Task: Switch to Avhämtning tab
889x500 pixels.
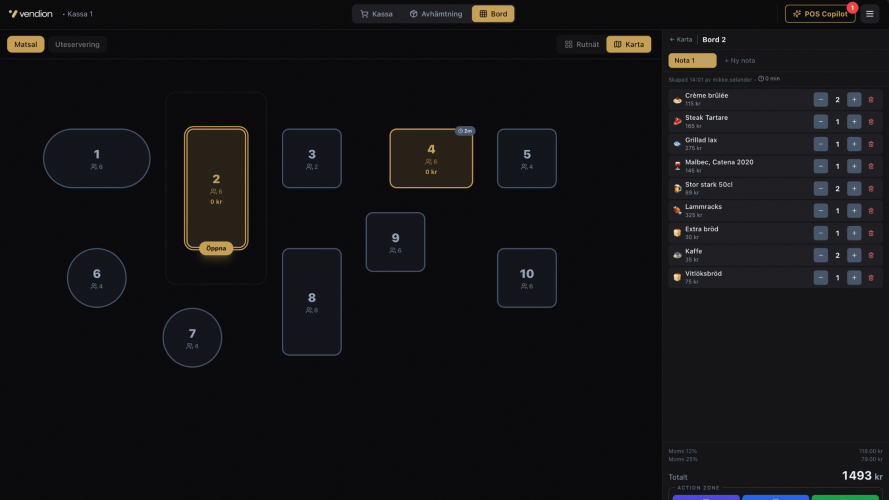Action: click(435, 14)
